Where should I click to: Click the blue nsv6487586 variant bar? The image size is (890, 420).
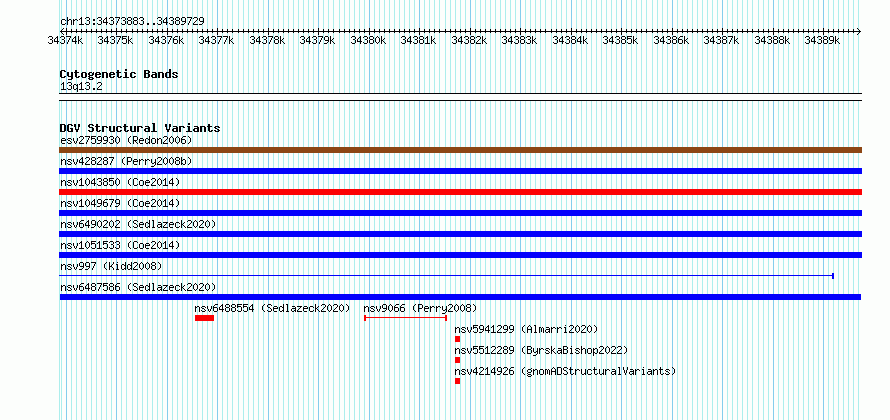(460, 297)
